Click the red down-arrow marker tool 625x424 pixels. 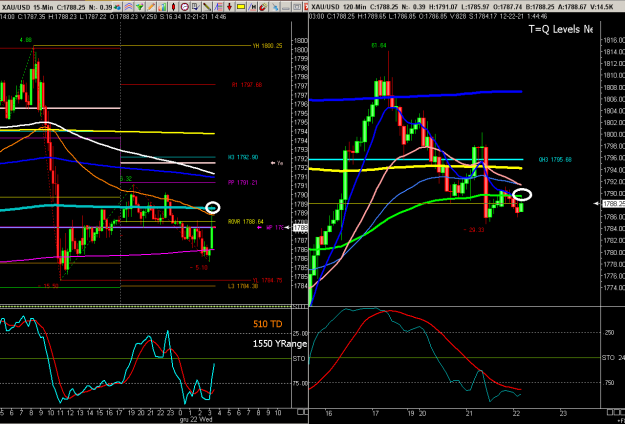point(229,7)
